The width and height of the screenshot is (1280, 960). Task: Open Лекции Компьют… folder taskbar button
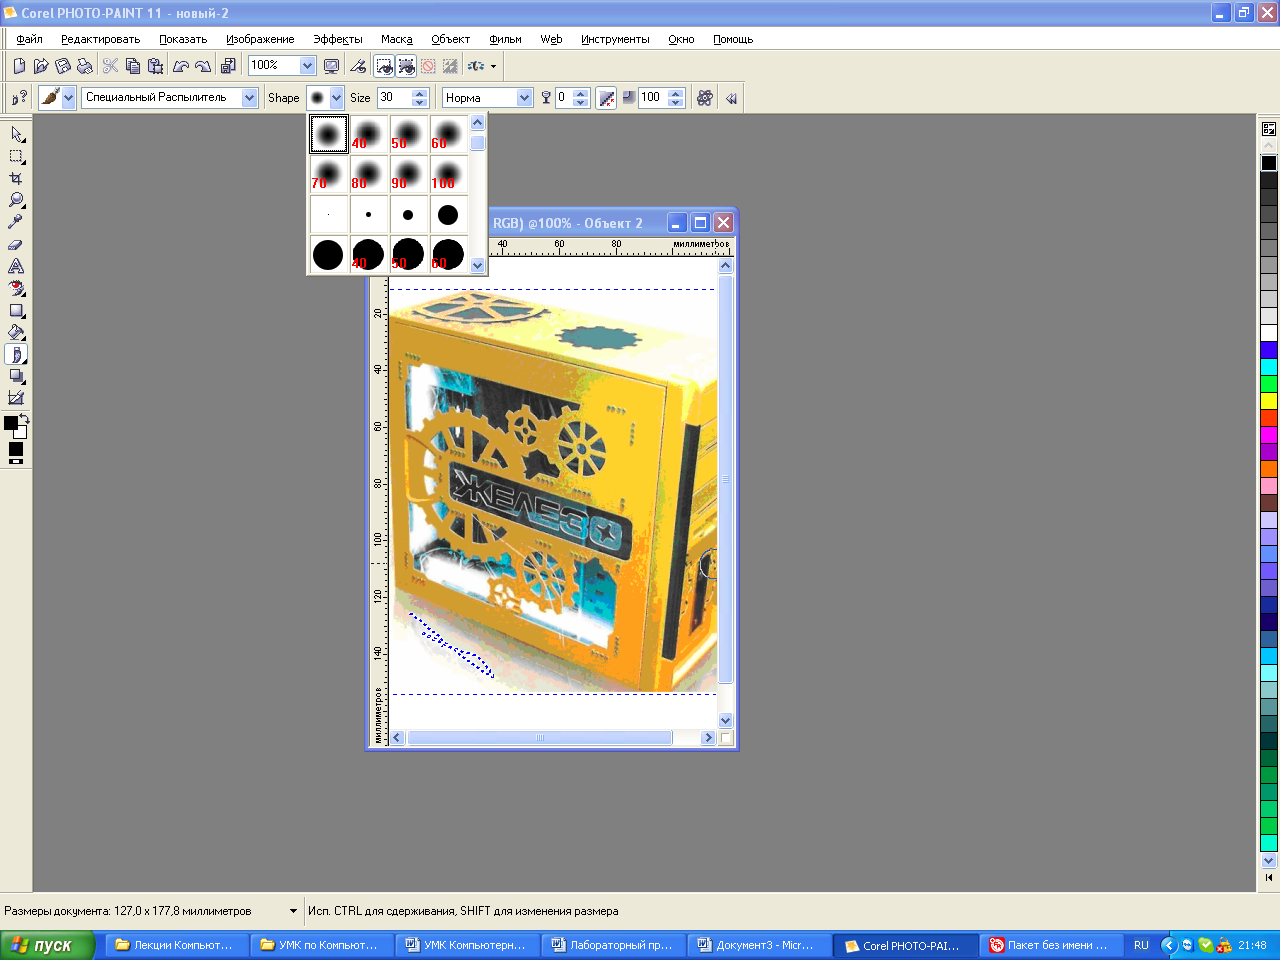(175, 945)
